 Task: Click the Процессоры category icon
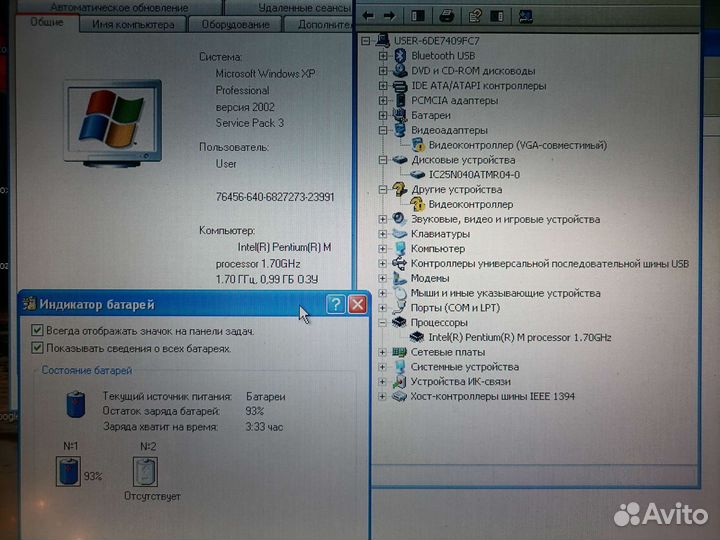pos(399,322)
